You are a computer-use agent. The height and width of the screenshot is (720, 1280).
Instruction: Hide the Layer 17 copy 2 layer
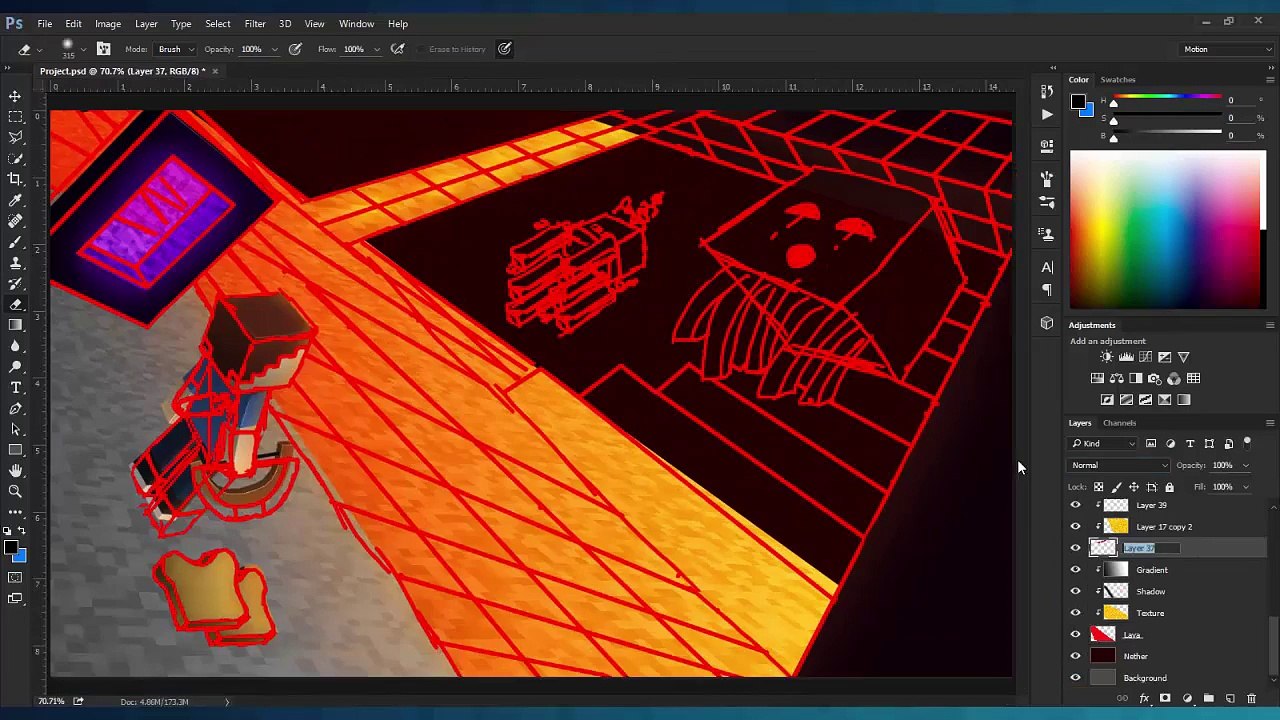(1076, 527)
